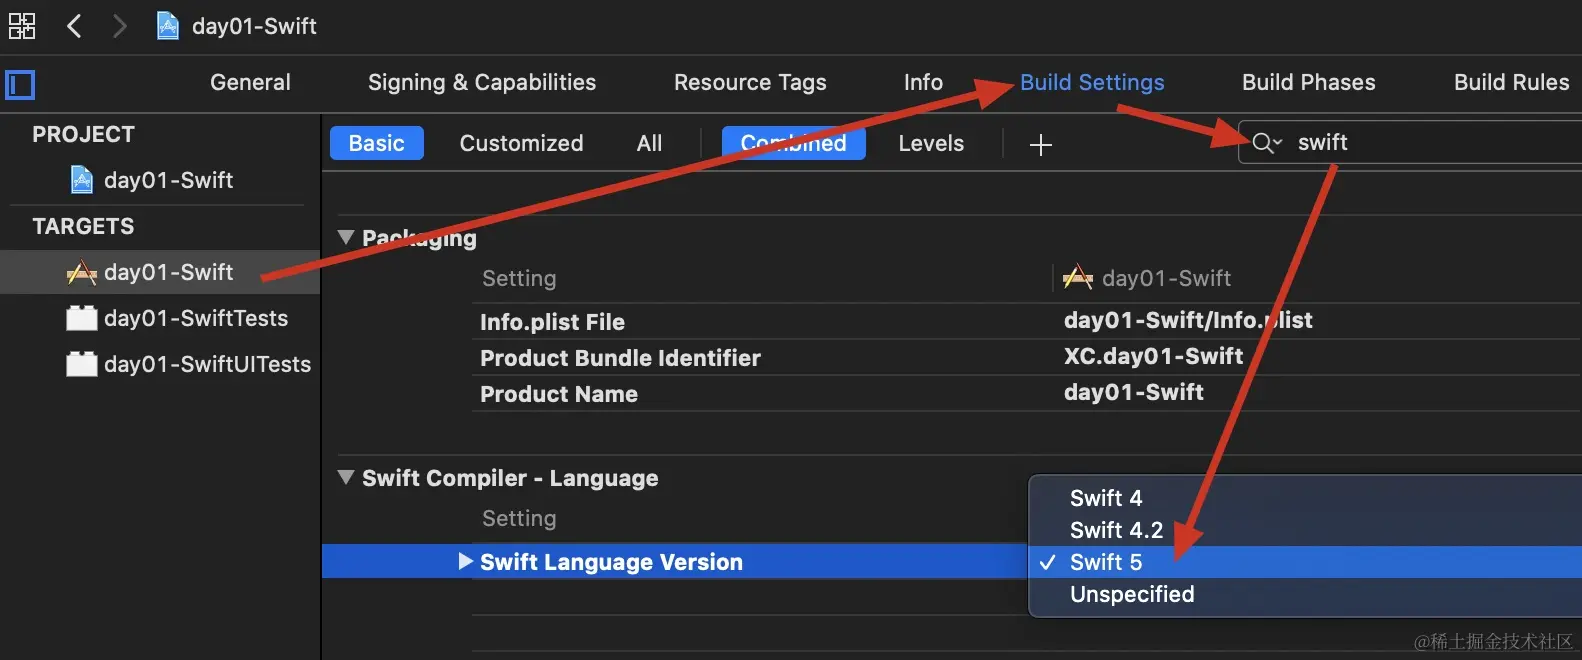The width and height of the screenshot is (1582, 660).
Task: Go forward with the right chevron
Action: pyautogui.click(x=119, y=26)
